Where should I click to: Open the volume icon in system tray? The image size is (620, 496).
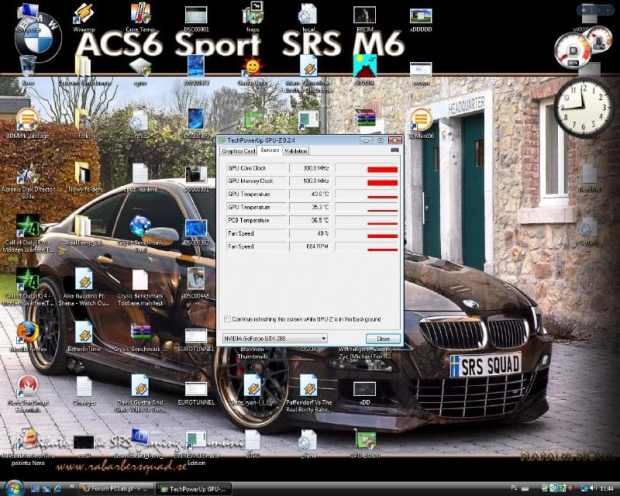tap(593, 489)
